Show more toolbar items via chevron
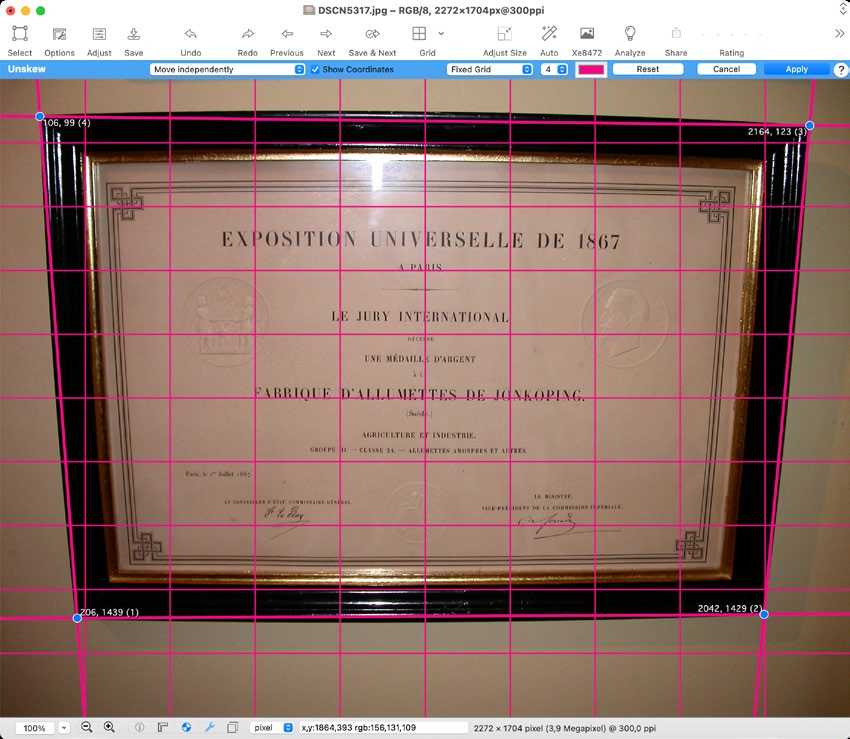Screen dimensions: 850x739 tap(839, 34)
